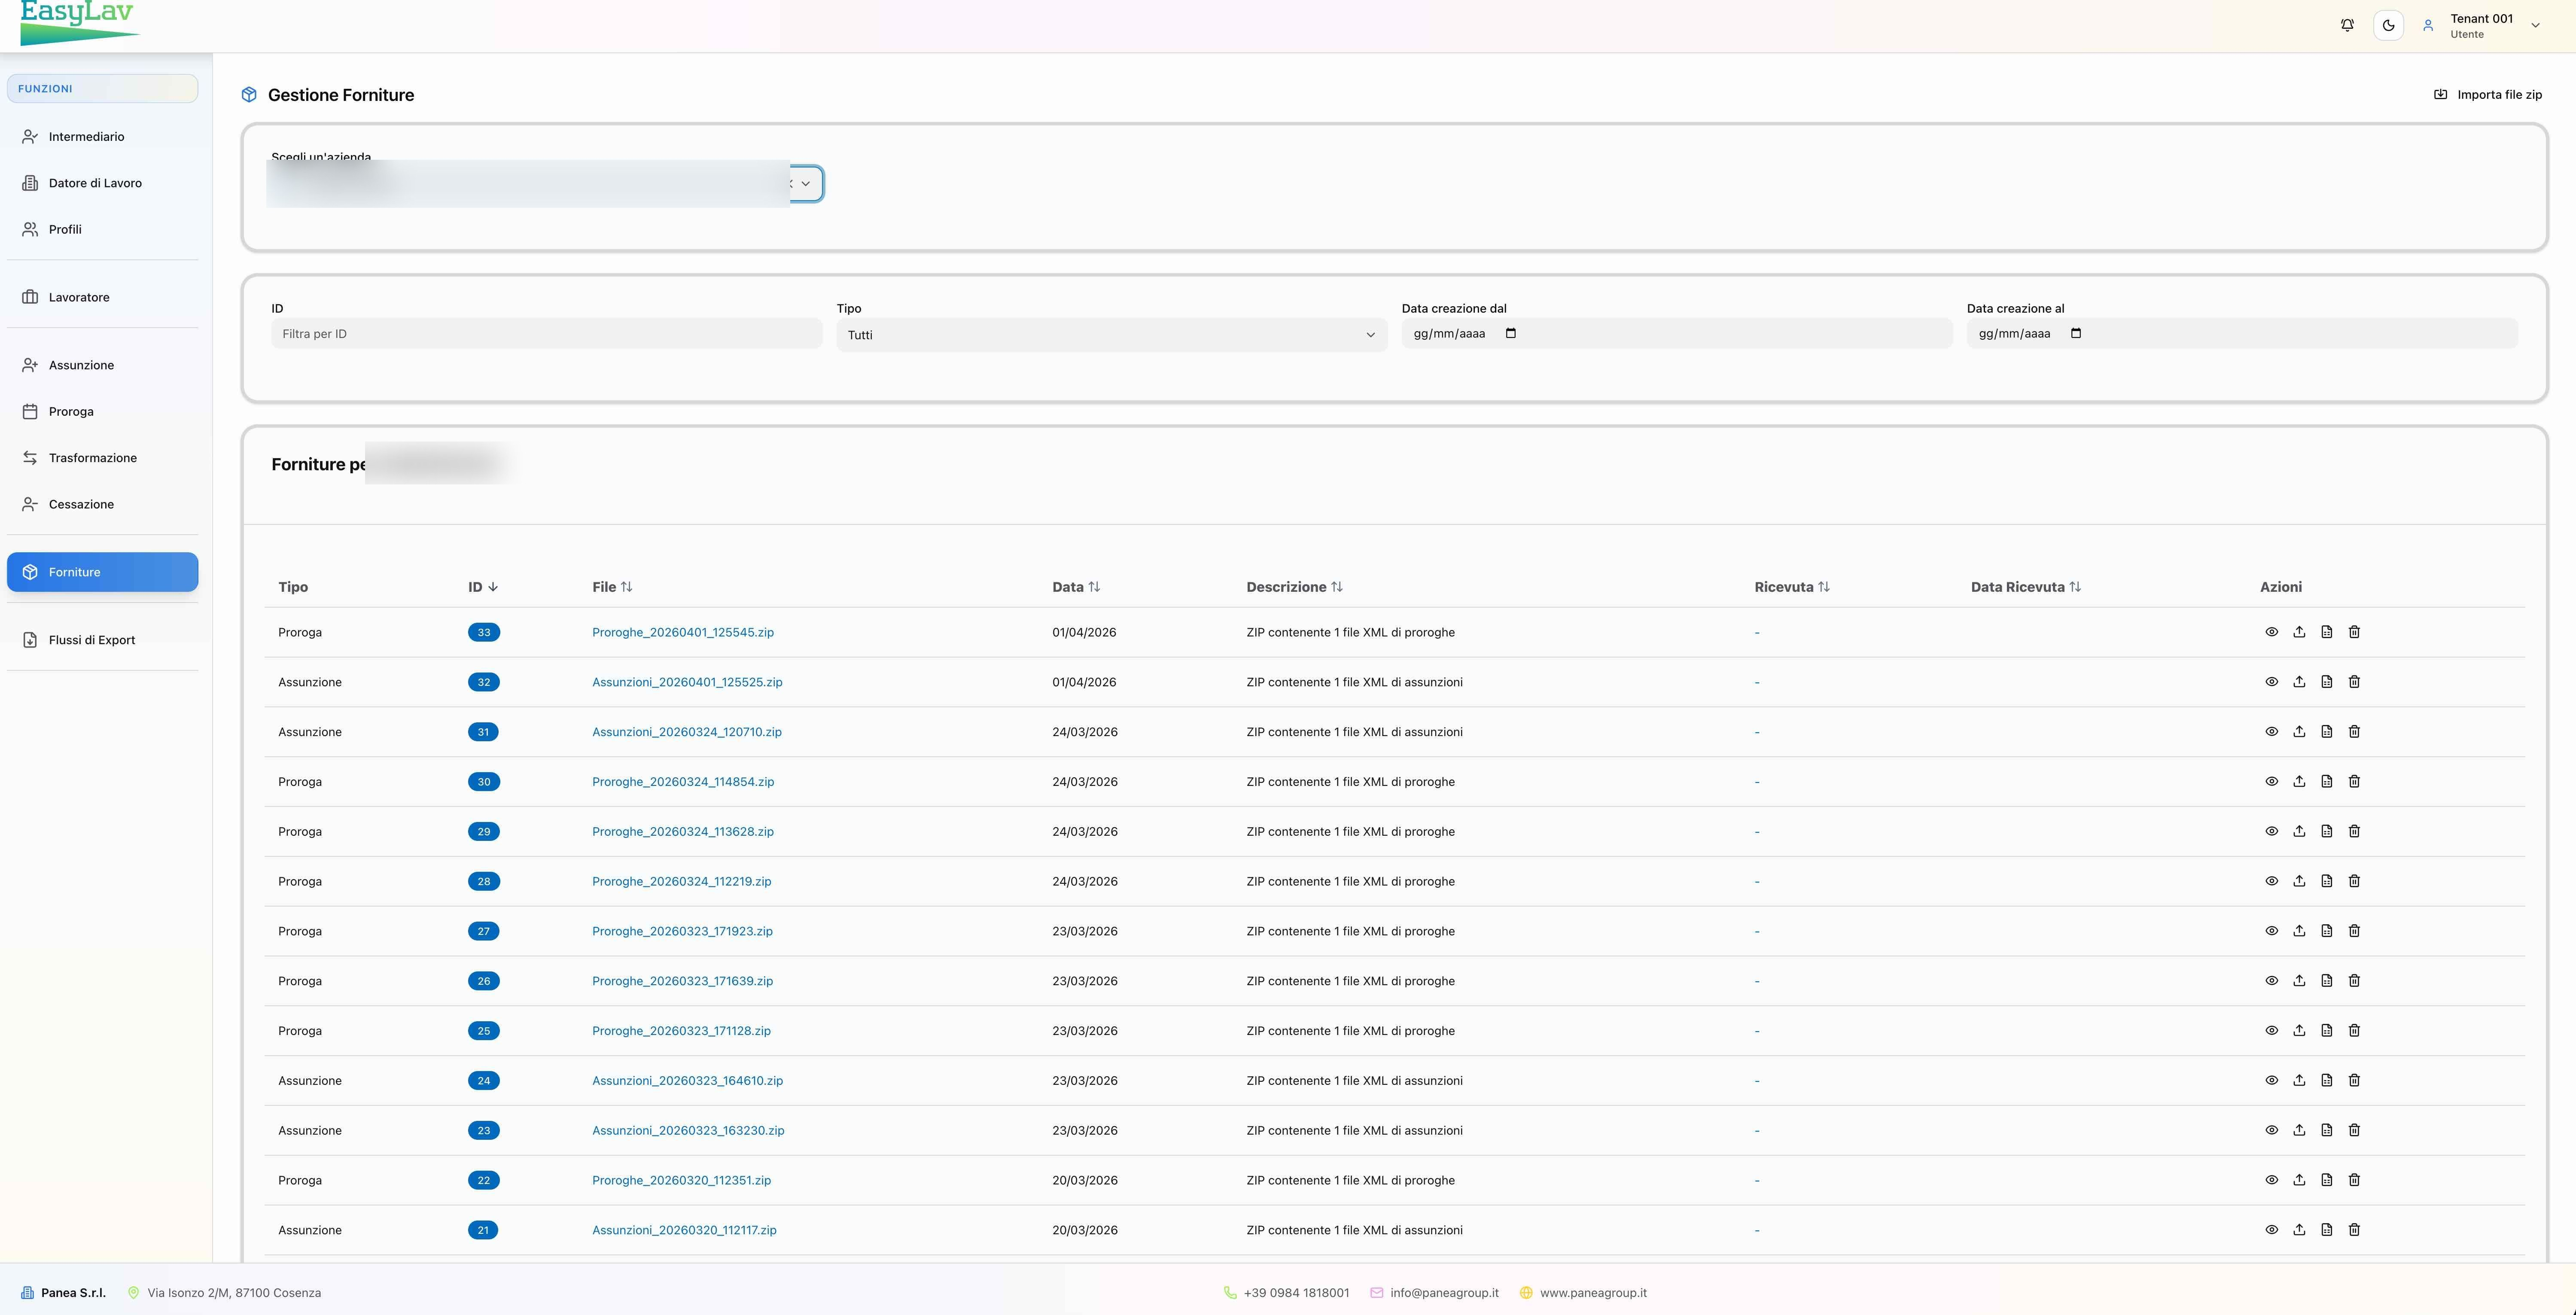The image size is (2576, 1315).
Task: Open Assunzioni_20260320_112117.zip link
Action: [684, 1231]
